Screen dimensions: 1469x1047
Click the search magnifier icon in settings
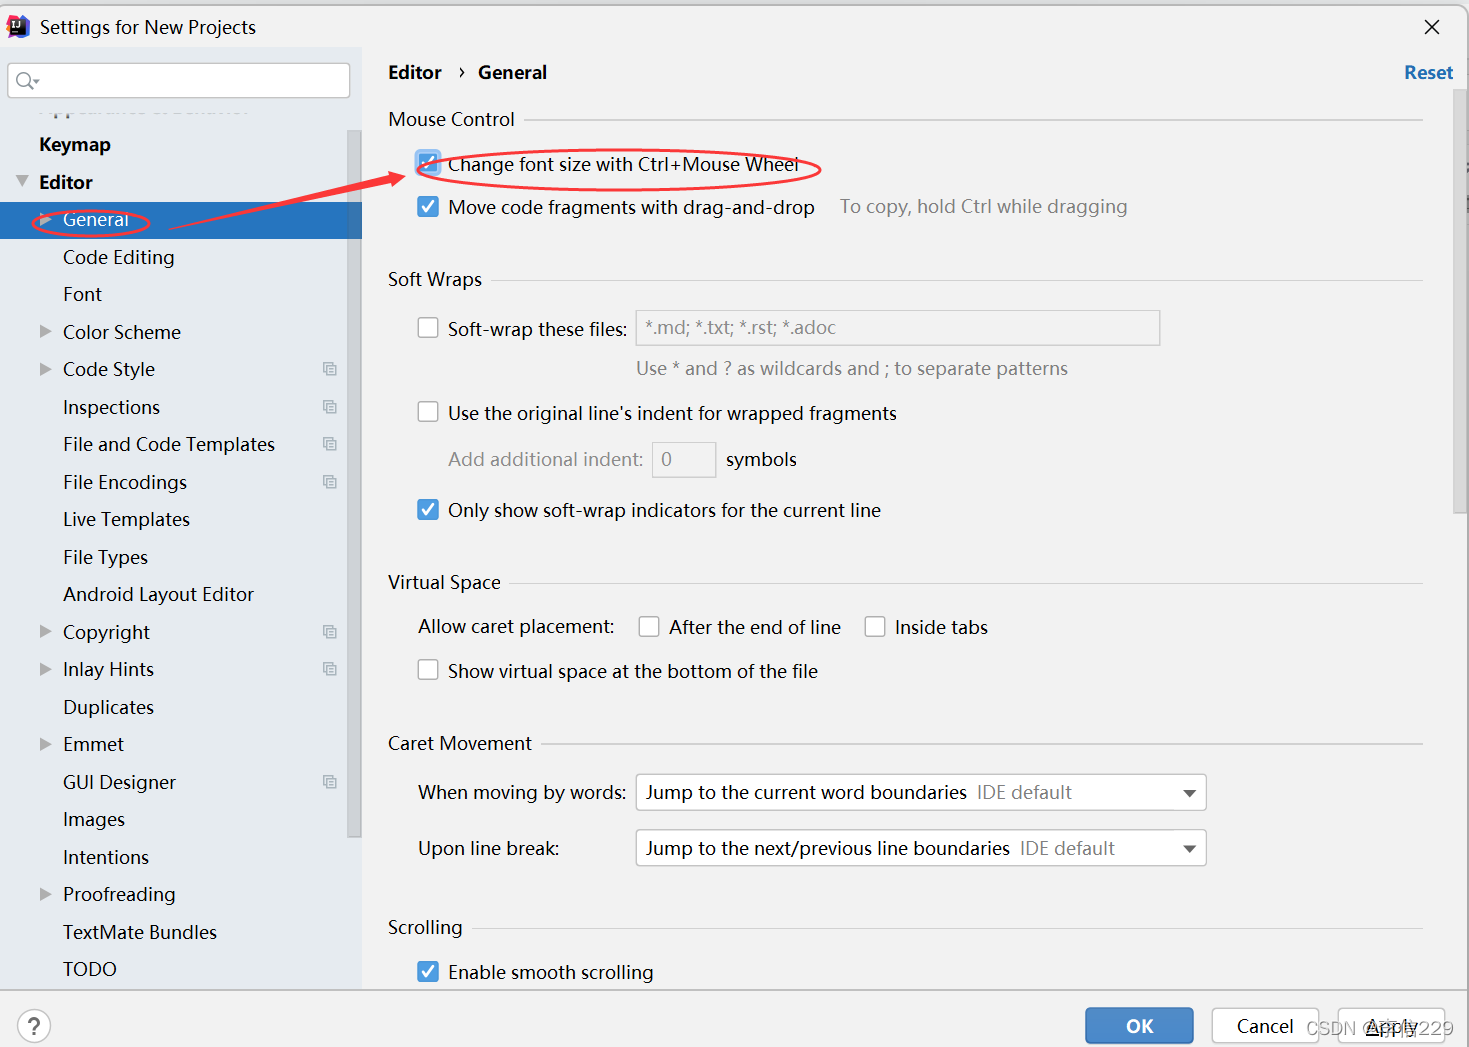(x=27, y=81)
